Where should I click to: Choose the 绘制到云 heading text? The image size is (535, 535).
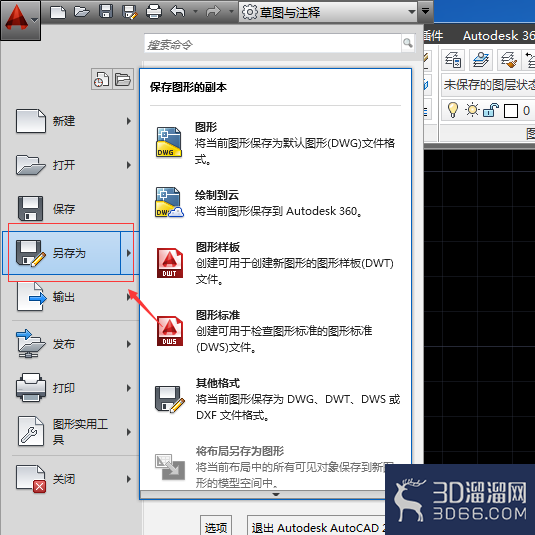(x=217, y=195)
